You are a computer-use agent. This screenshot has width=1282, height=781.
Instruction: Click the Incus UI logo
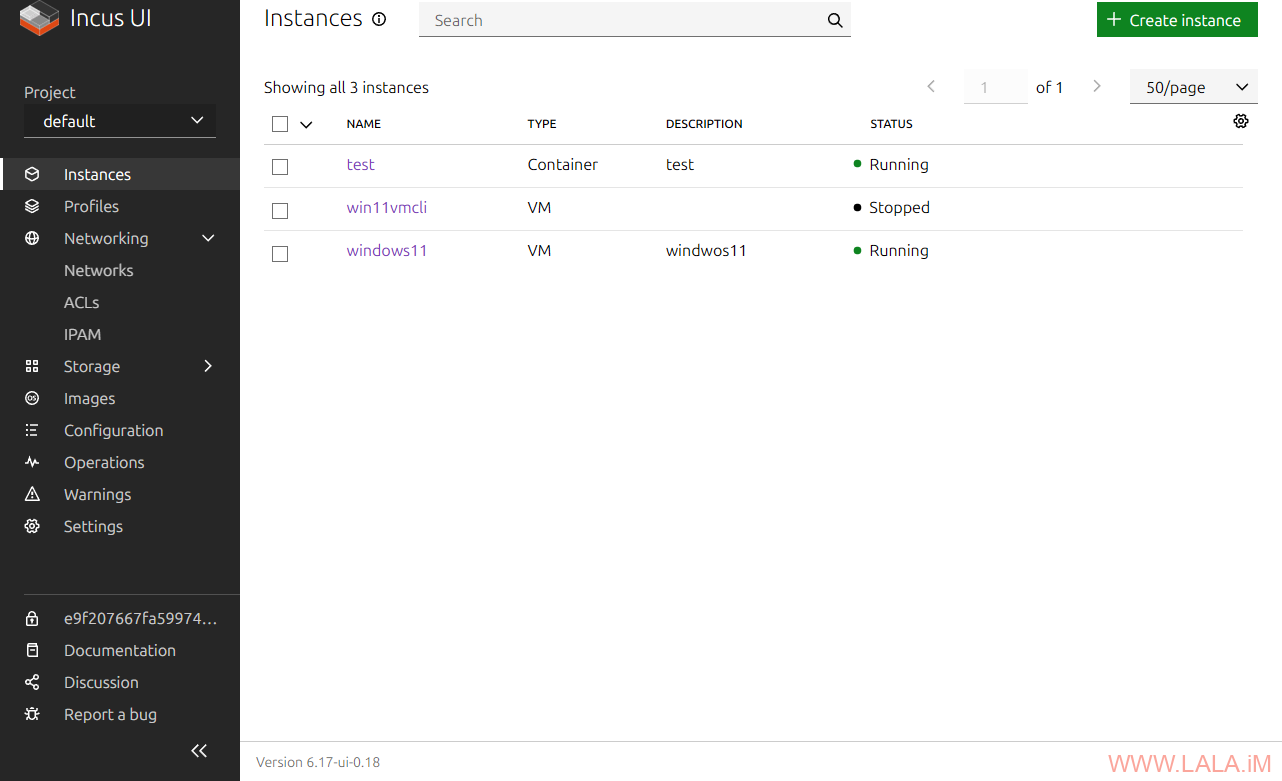[x=40, y=19]
